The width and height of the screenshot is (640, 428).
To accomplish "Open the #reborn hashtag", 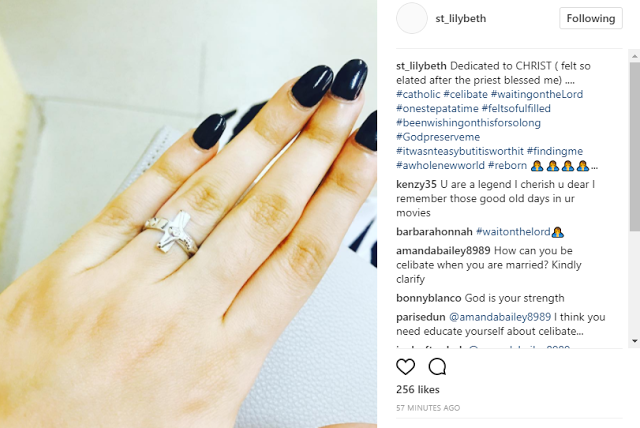I will [507, 165].
